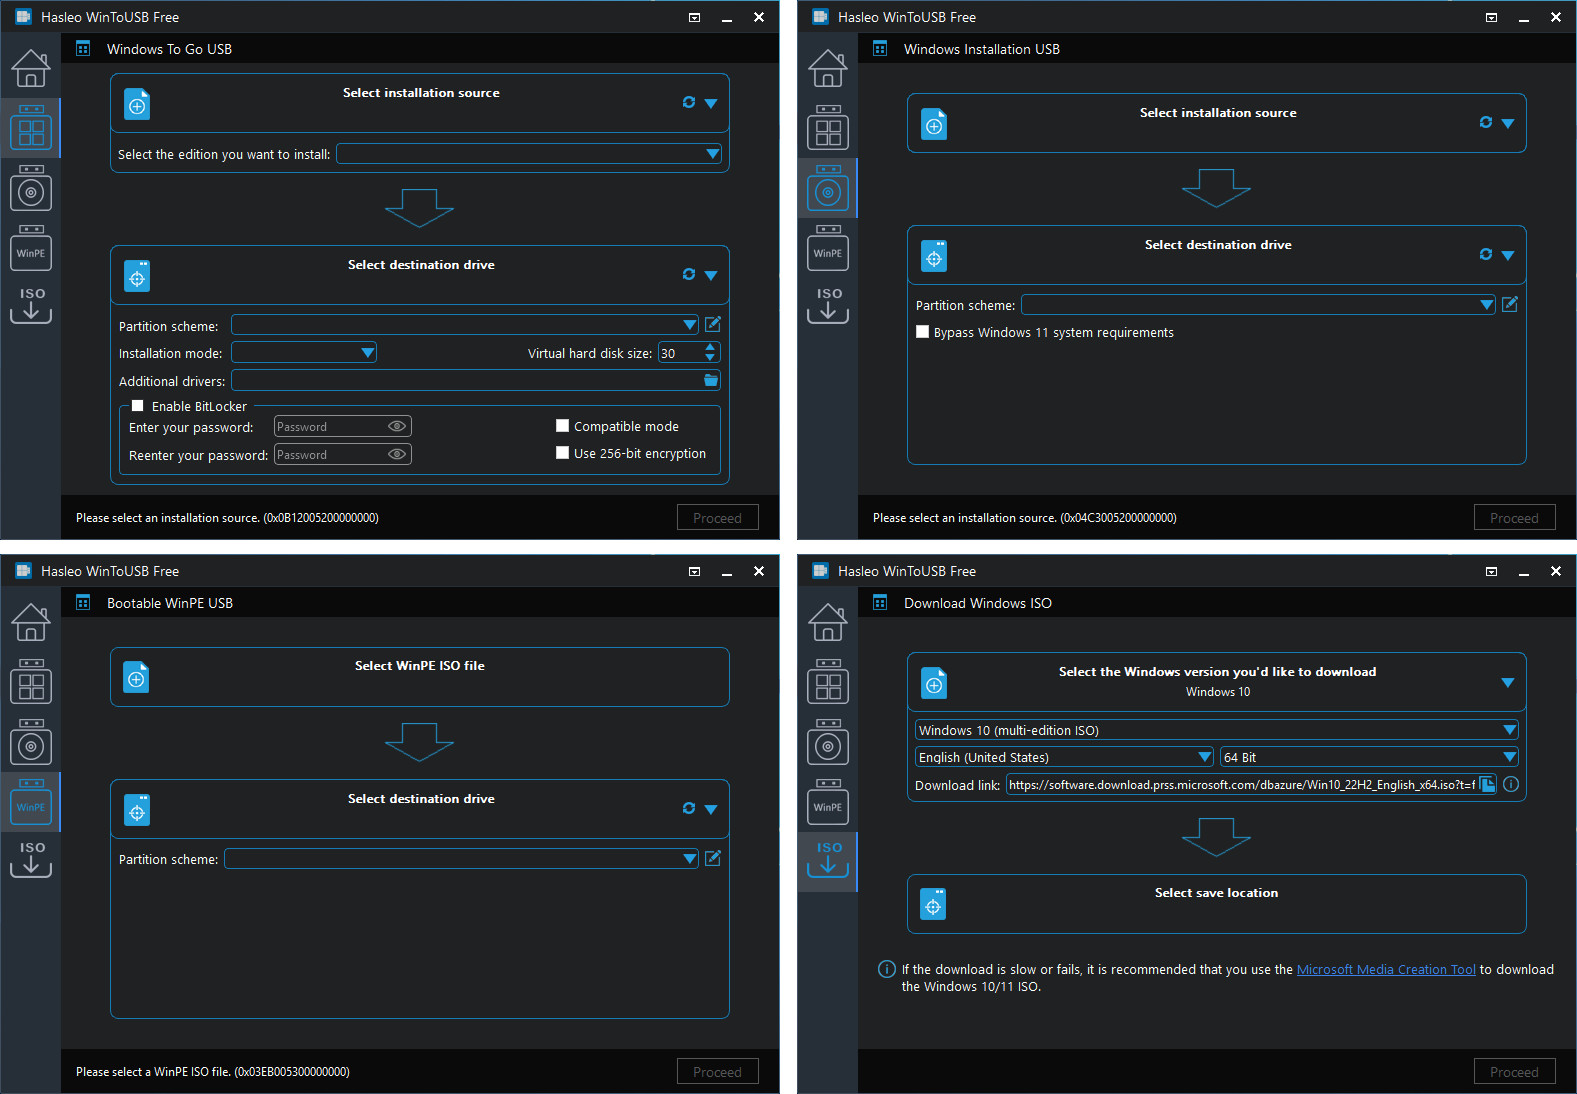Click the Reenter your password input field

coord(343,454)
